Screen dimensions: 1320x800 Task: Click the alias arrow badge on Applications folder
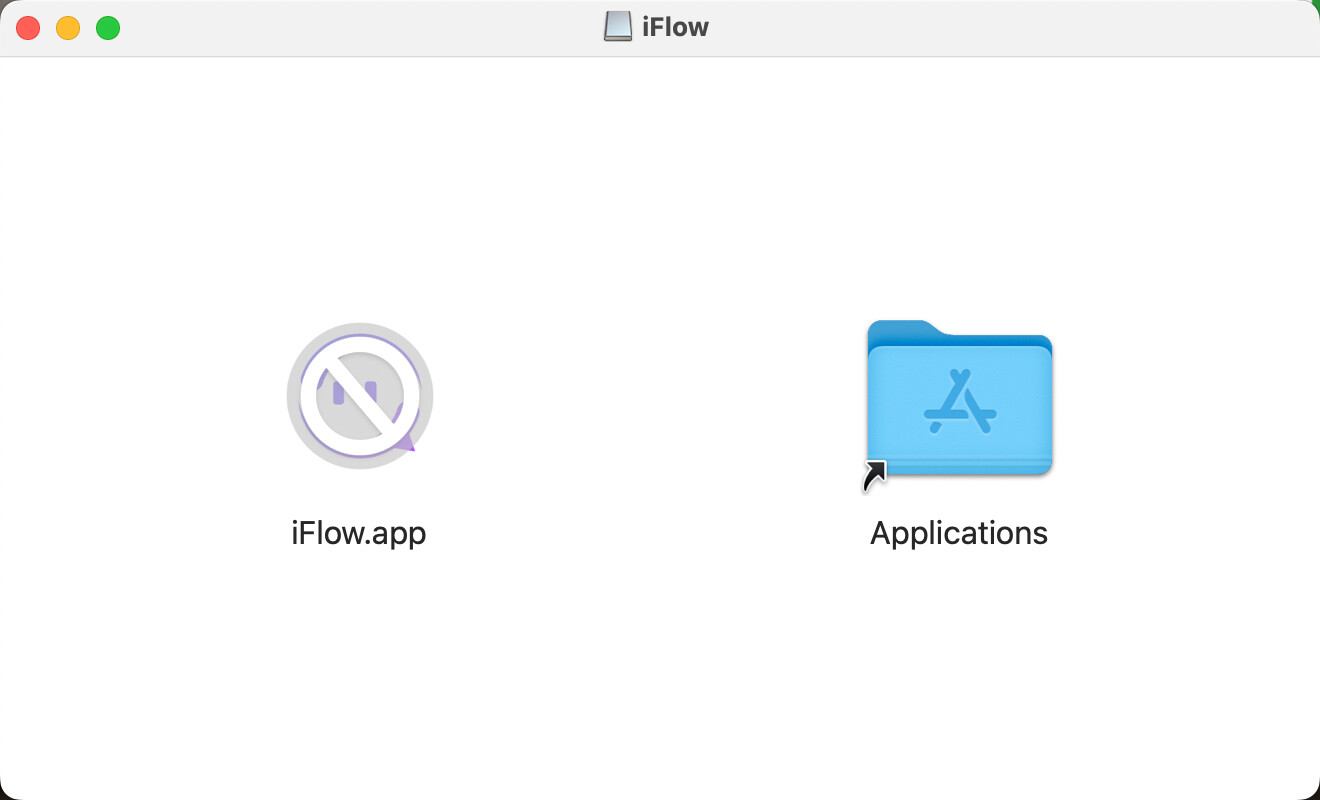(874, 476)
